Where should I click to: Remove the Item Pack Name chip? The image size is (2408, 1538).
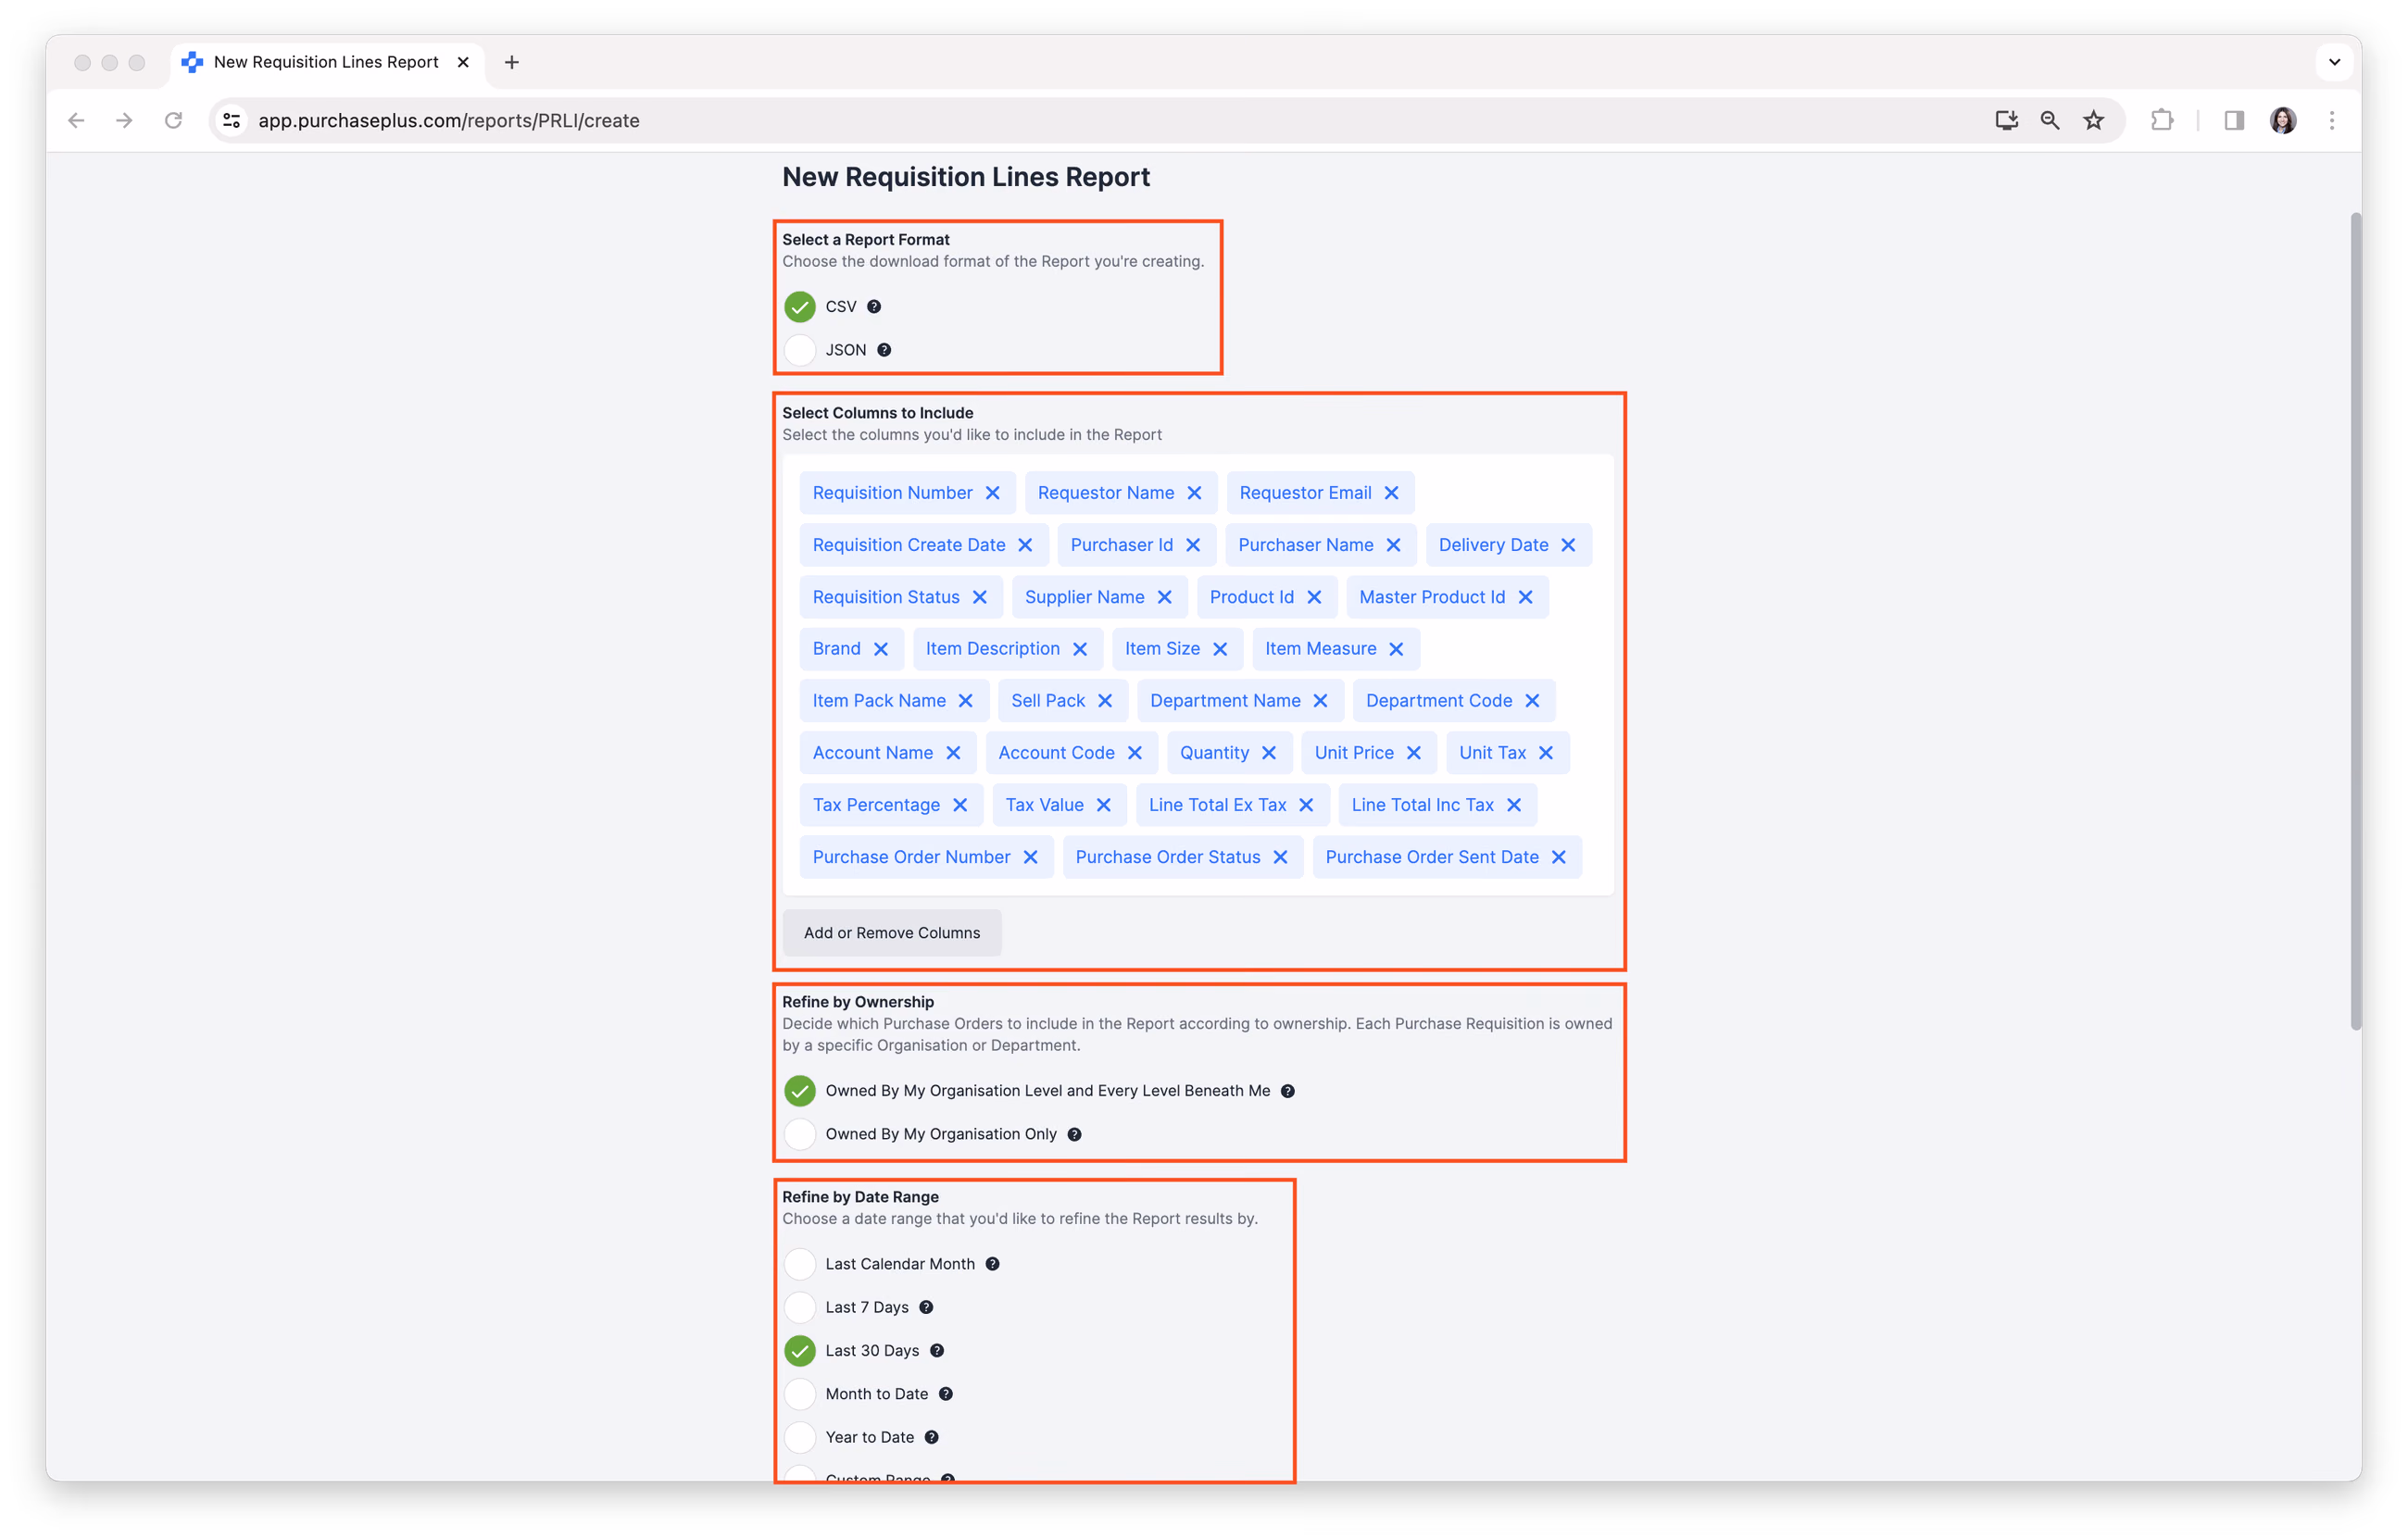pyautogui.click(x=965, y=701)
